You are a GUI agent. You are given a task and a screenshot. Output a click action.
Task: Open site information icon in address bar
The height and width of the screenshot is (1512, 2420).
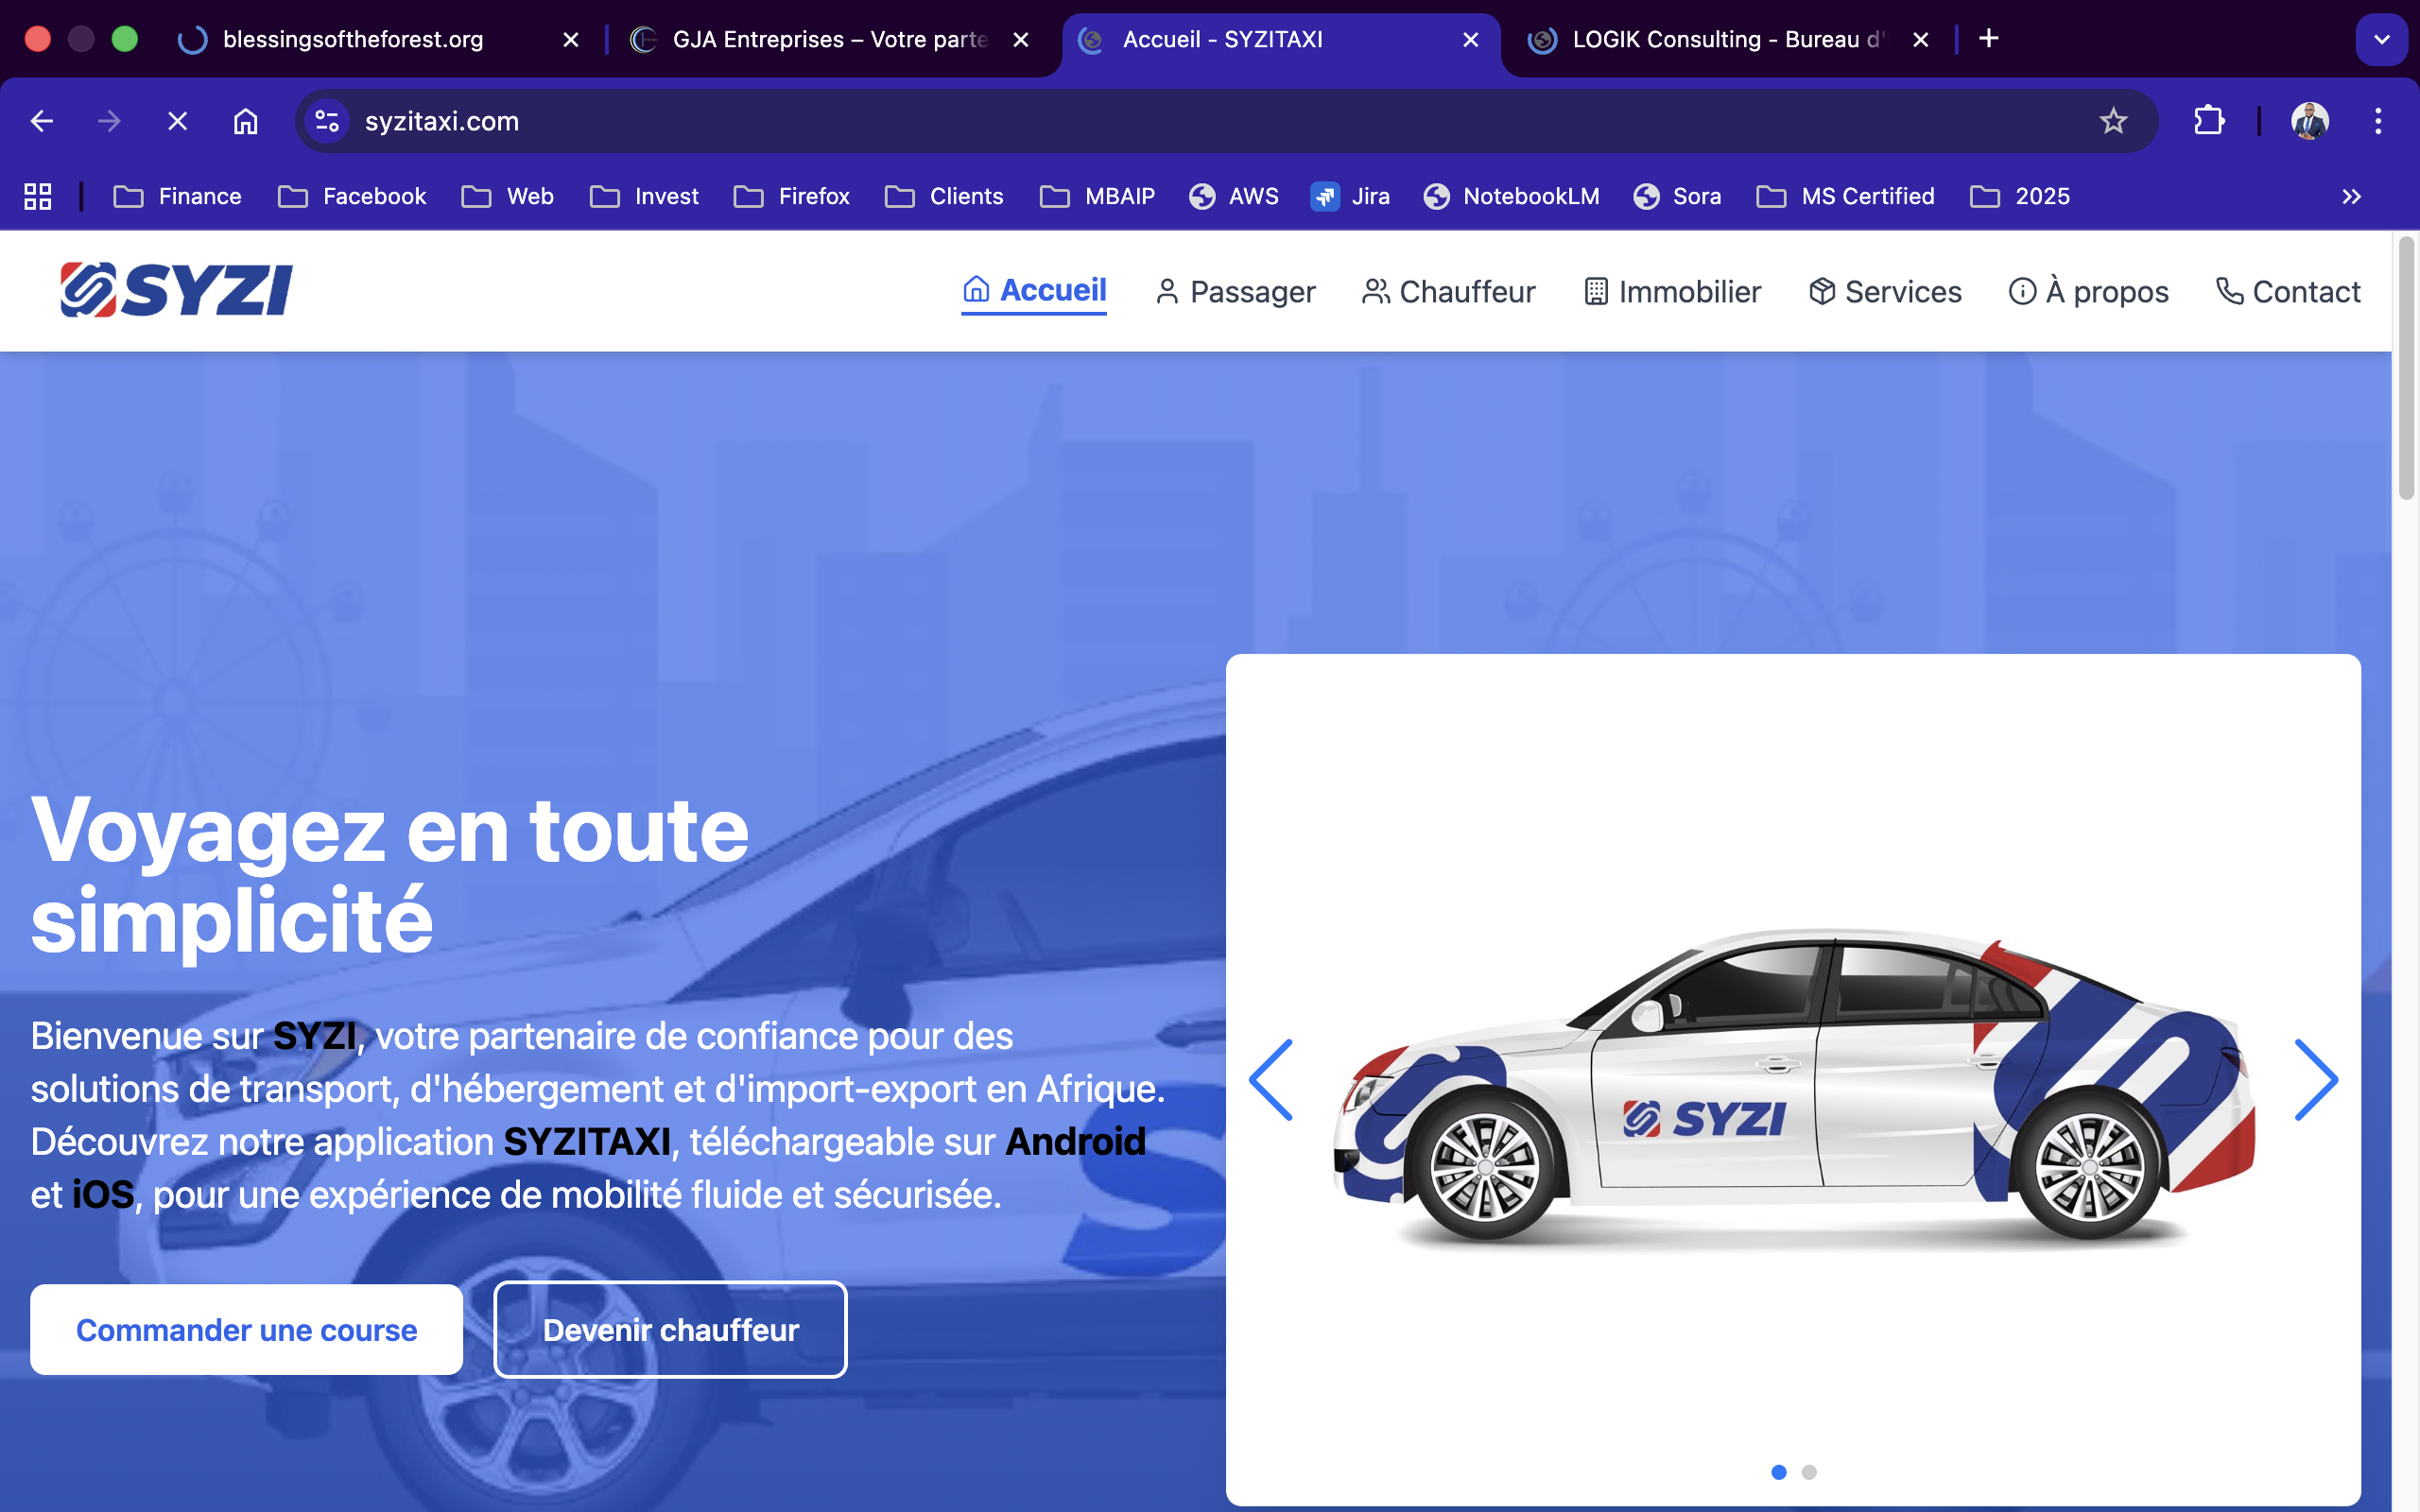[327, 121]
